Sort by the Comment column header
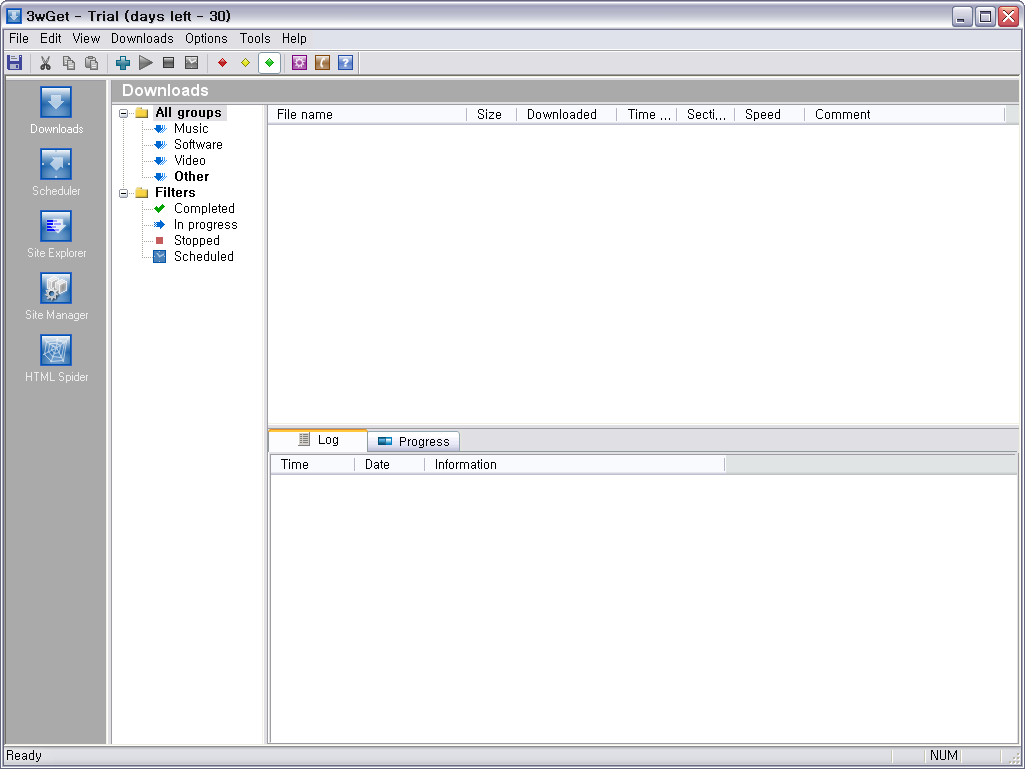This screenshot has height=769, width=1025. coord(904,114)
